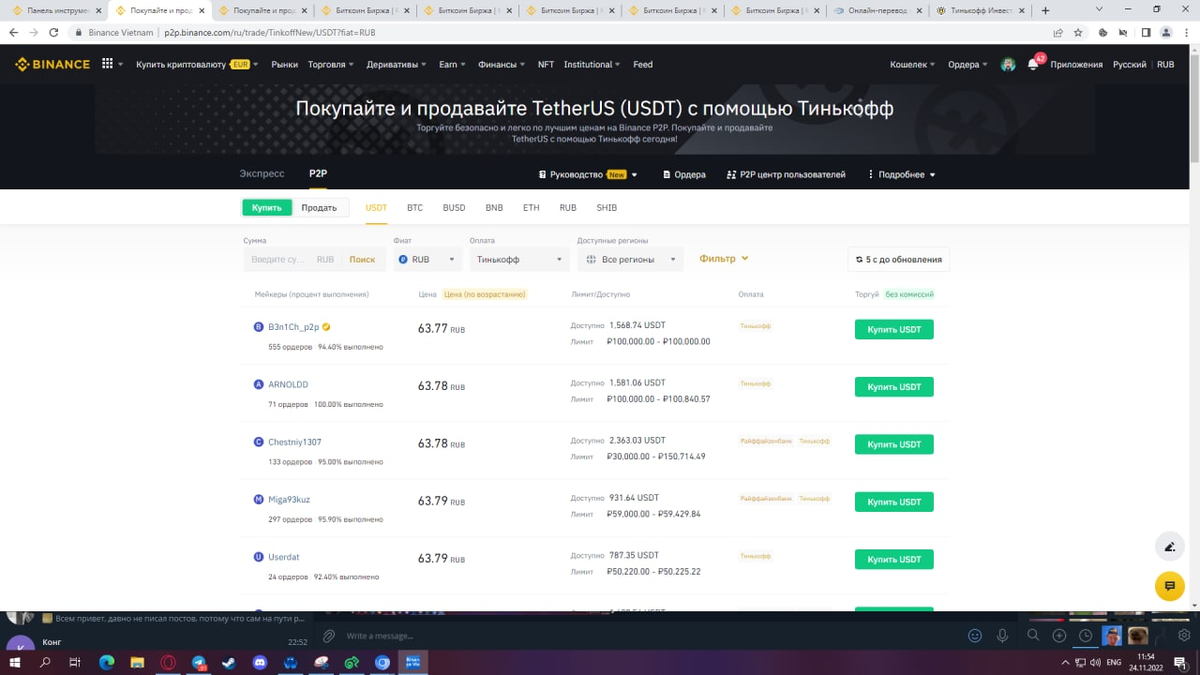Expand the Подробнее more menu
Screen dimensions: 1200x675
(x=901, y=174)
